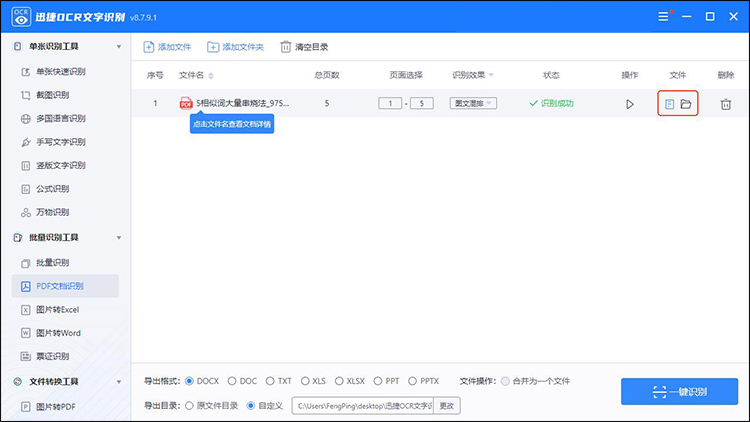Click the add file plus icon
The image size is (750, 422).
click(149, 47)
